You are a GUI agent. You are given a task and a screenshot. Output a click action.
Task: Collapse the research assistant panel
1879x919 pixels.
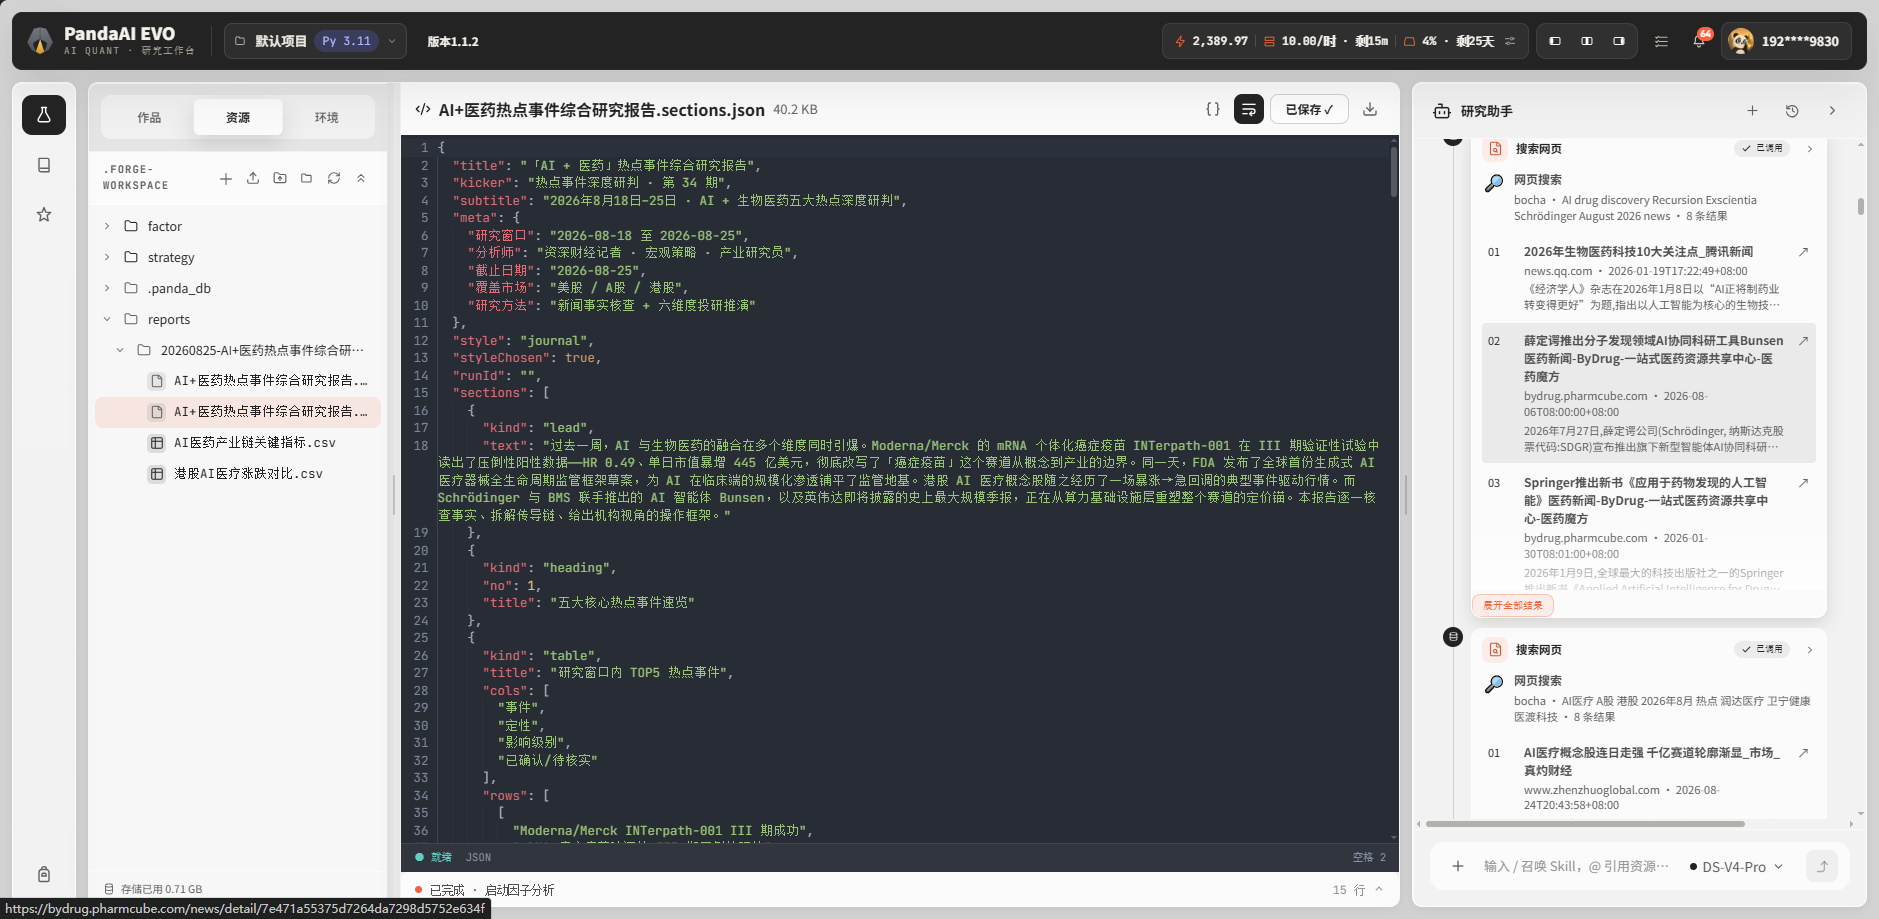1832,111
